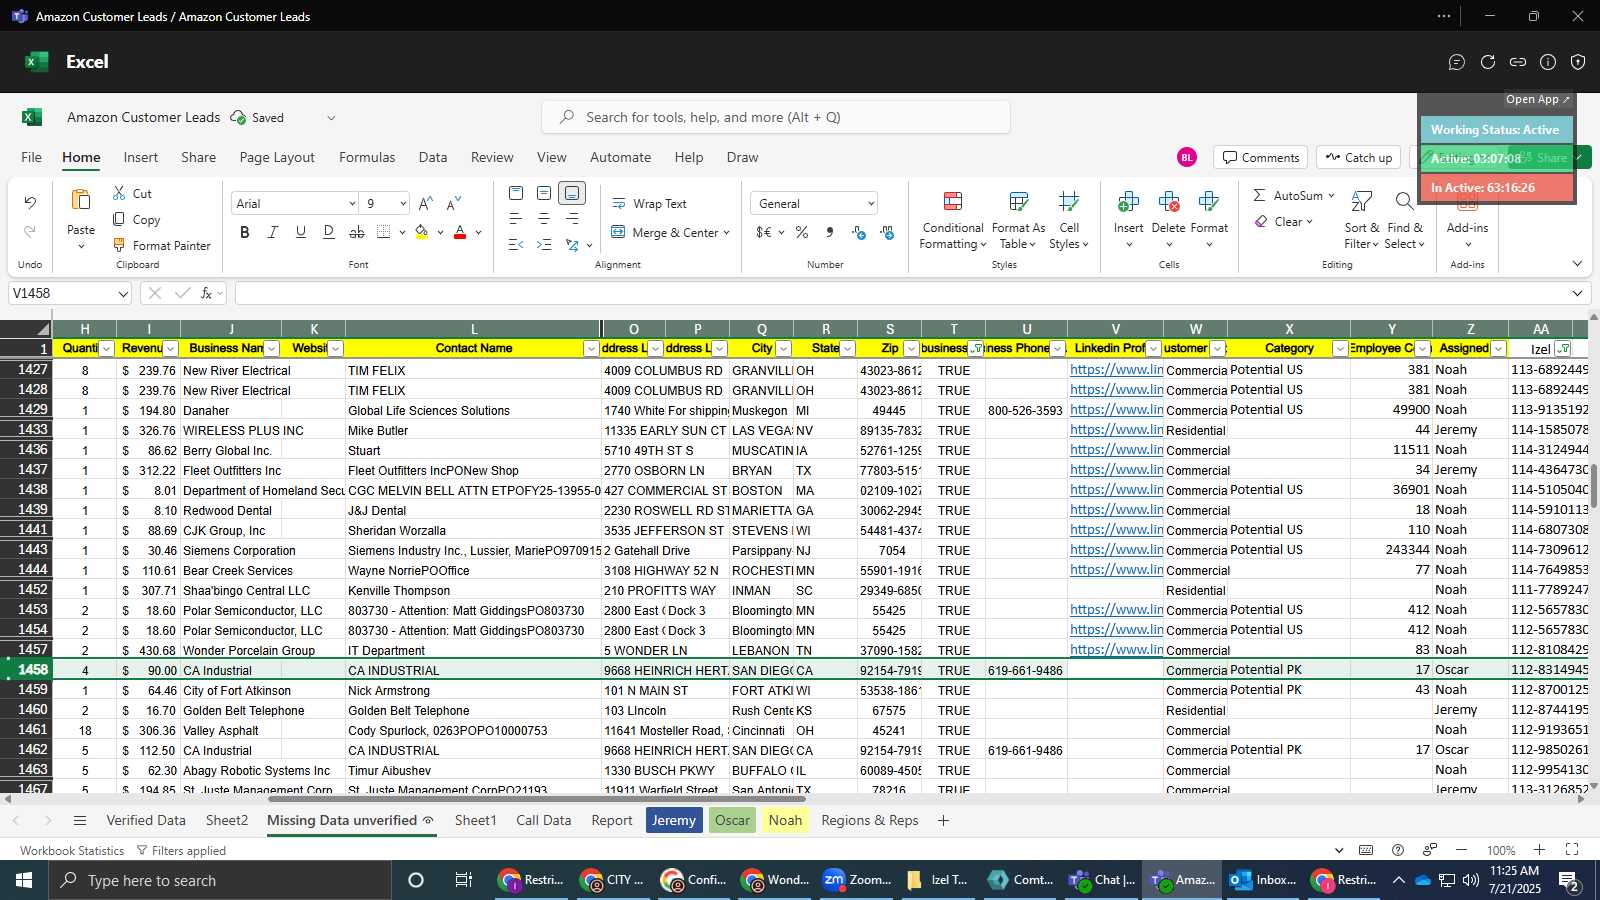Click Windows Start button
1600x900 pixels.
pyautogui.click(x=24, y=880)
